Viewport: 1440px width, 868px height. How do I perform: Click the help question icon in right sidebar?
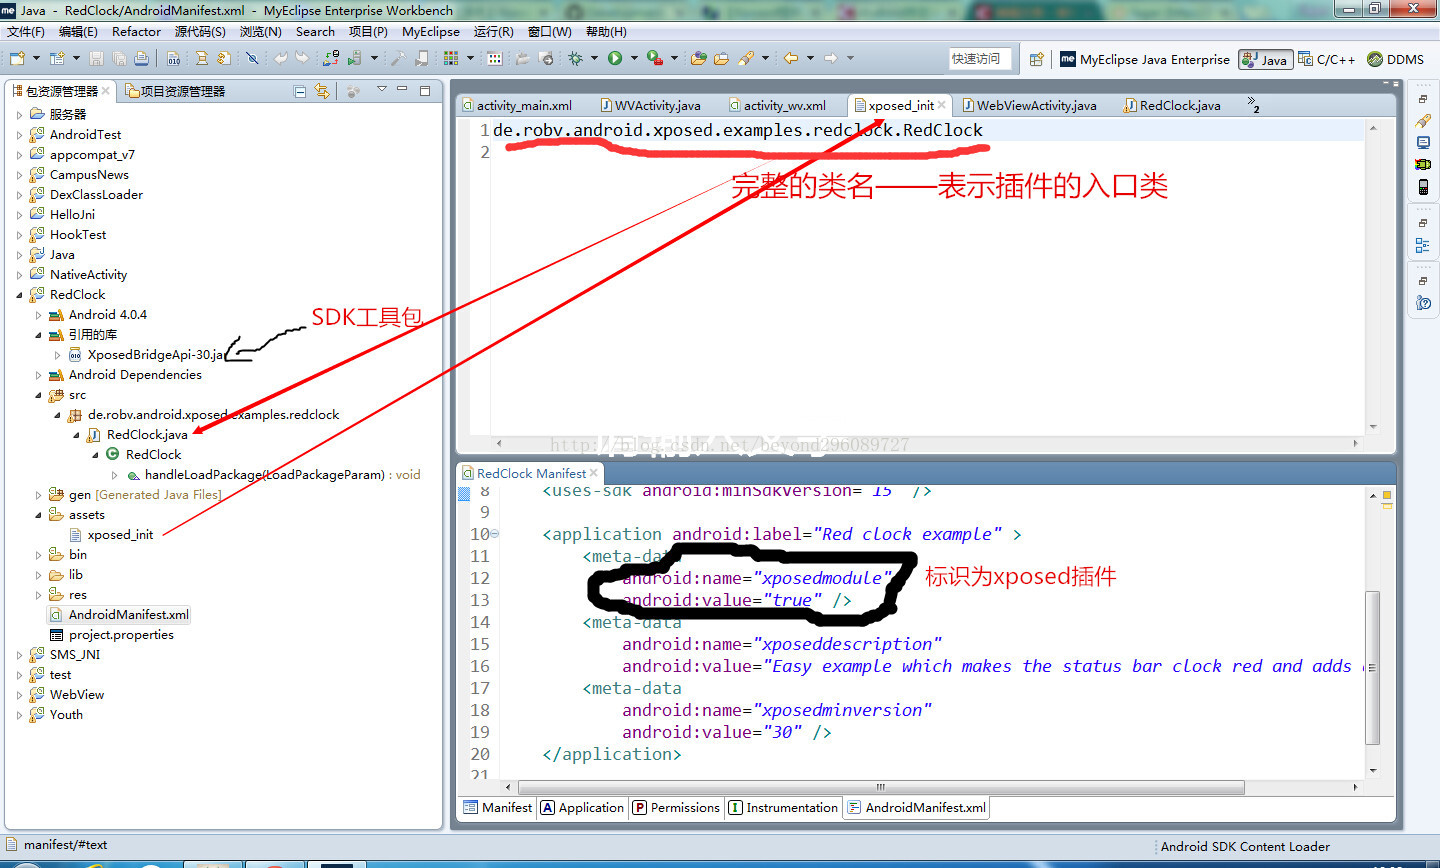[1423, 303]
